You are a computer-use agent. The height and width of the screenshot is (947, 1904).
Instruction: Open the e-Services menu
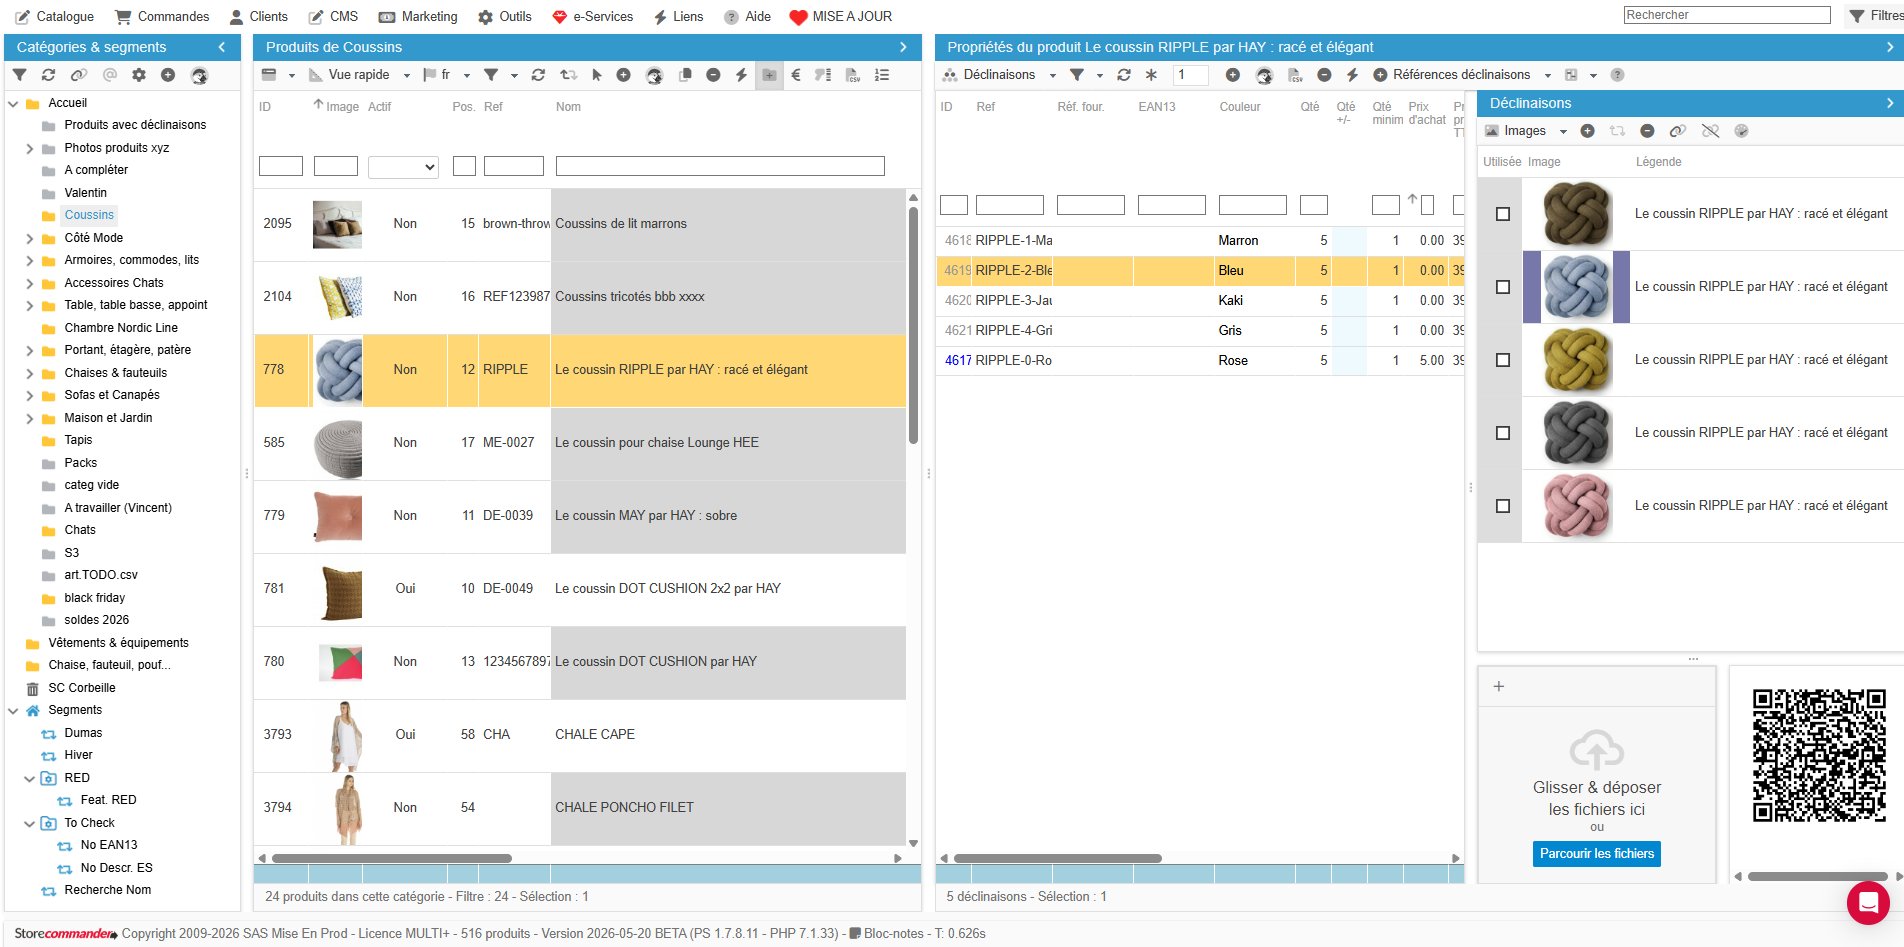click(593, 16)
